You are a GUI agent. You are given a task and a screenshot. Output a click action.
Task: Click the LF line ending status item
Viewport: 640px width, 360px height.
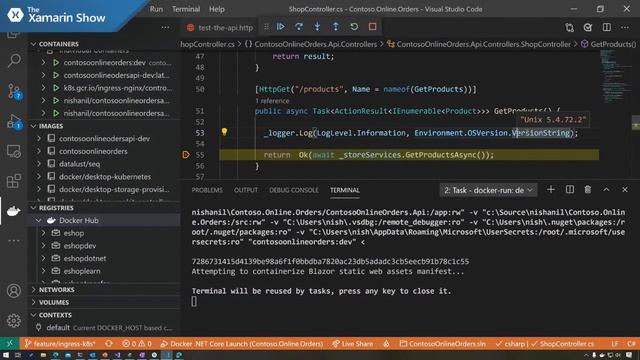tap(615, 343)
